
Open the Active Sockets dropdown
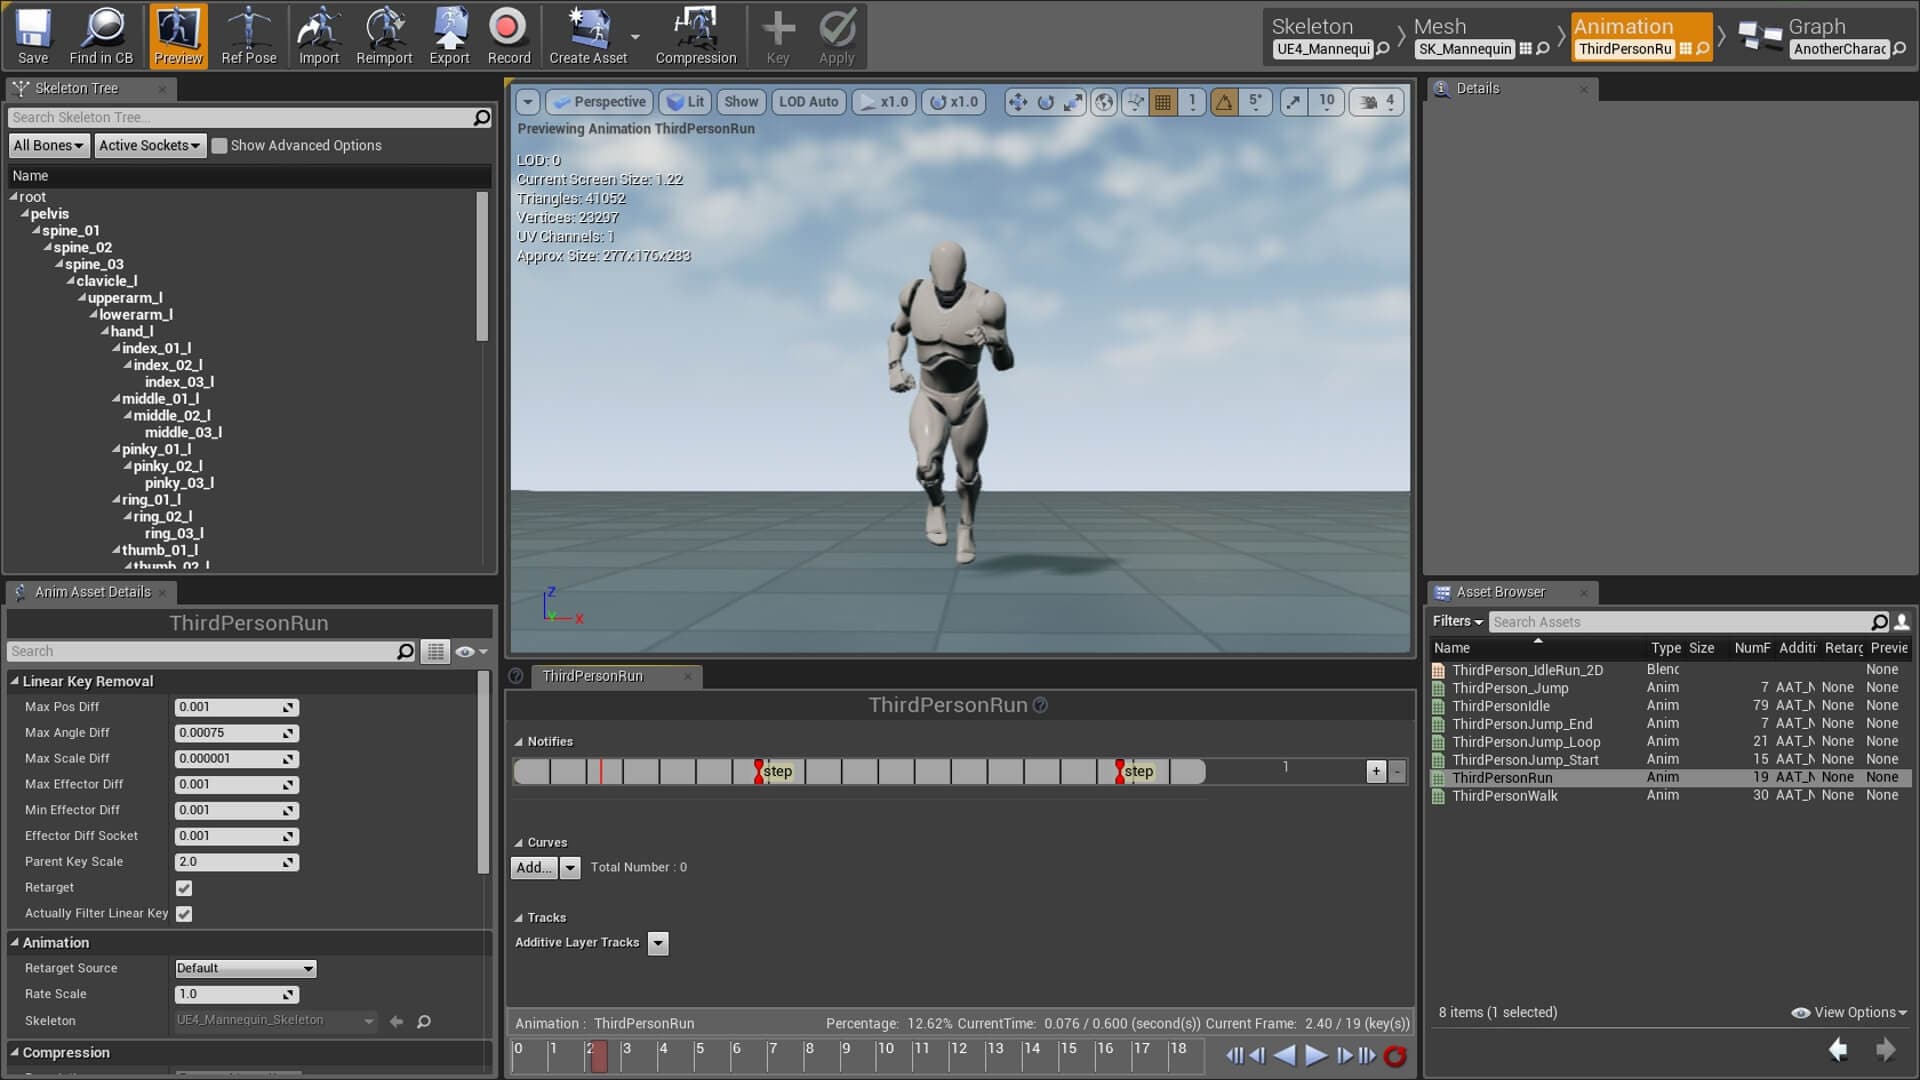(150, 146)
